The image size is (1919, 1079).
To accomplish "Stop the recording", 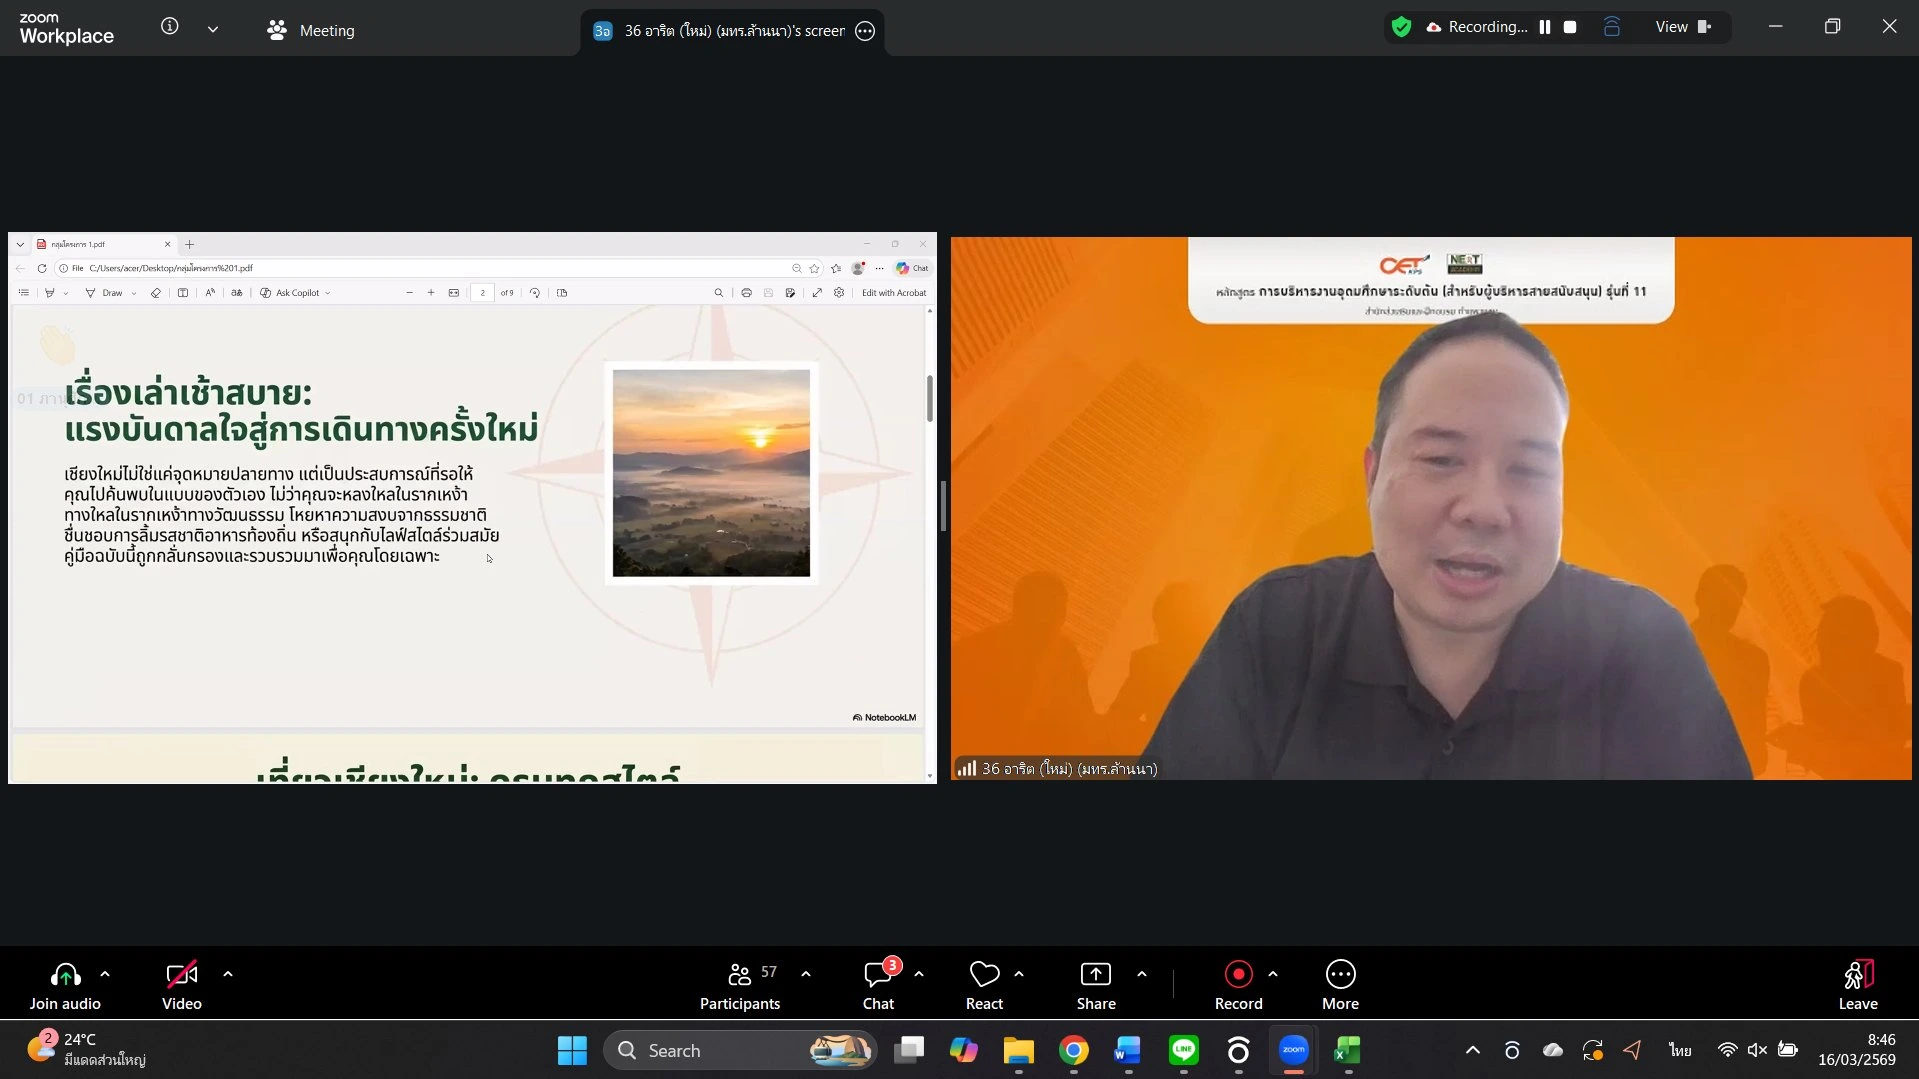I will [x=1570, y=27].
